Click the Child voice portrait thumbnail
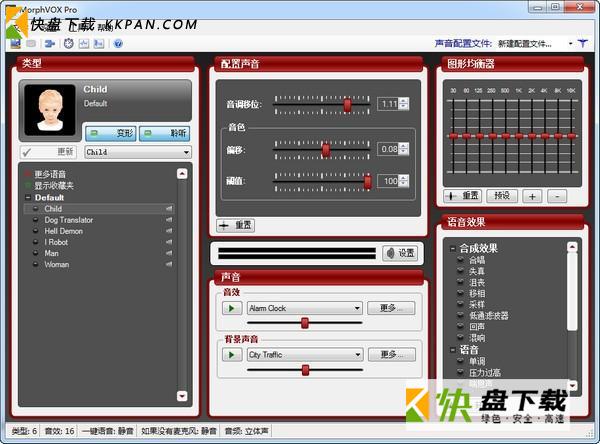The height and width of the screenshot is (444, 600). (50, 110)
